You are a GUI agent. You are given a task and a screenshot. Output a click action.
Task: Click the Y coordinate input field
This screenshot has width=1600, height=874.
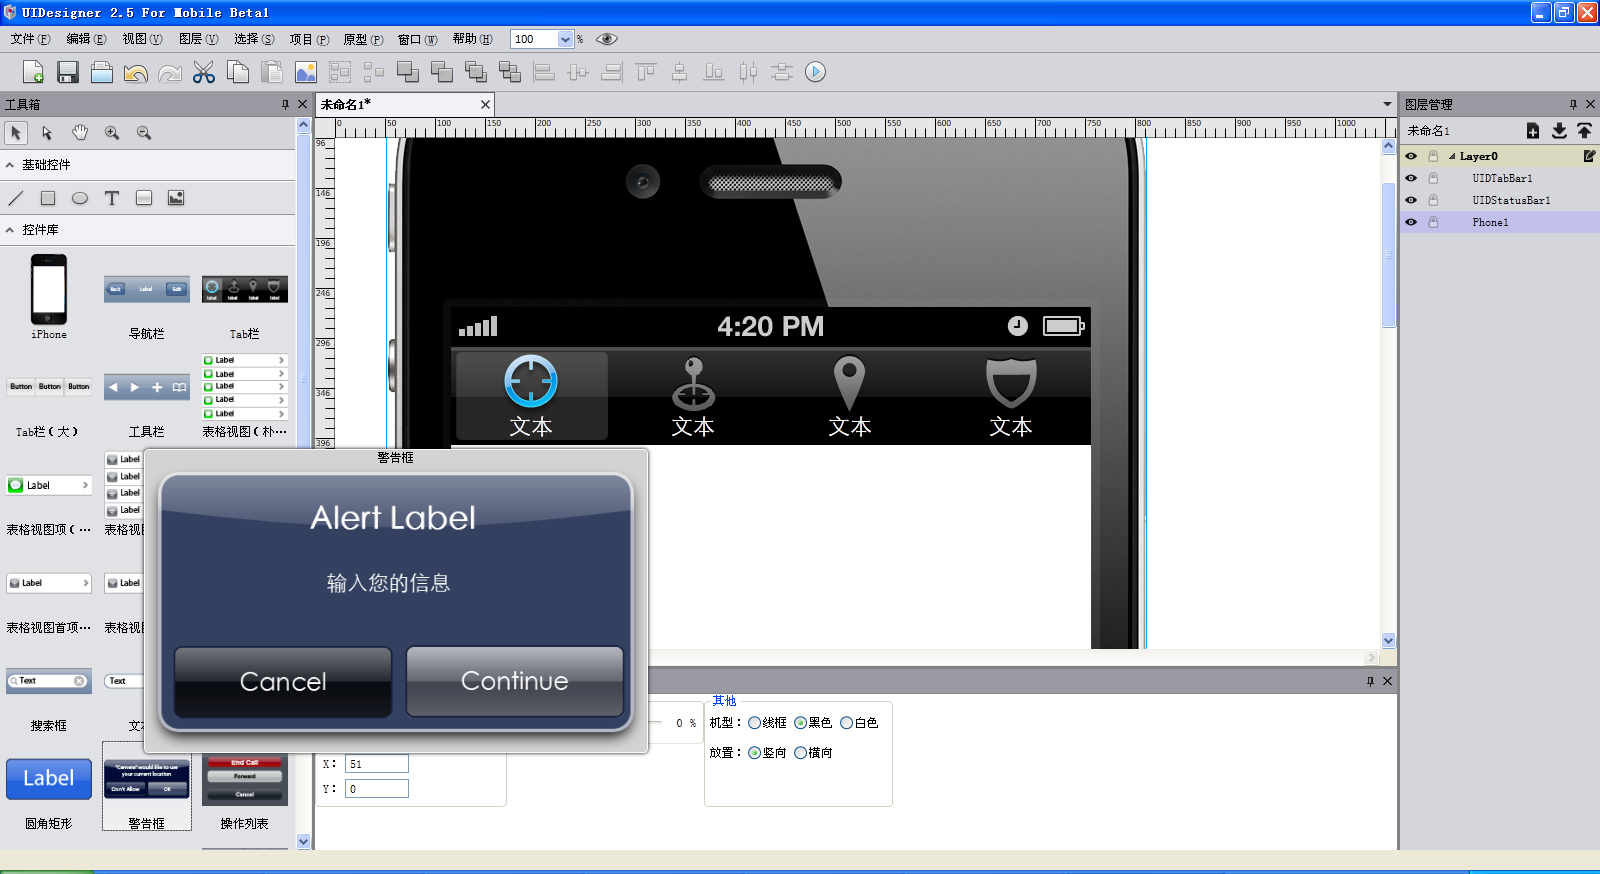coord(377,789)
